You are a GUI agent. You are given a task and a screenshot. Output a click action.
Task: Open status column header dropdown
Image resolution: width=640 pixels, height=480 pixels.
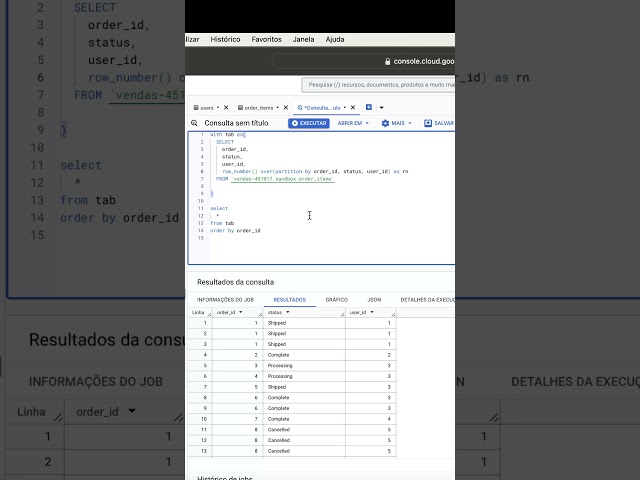pyautogui.click(x=288, y=312)
